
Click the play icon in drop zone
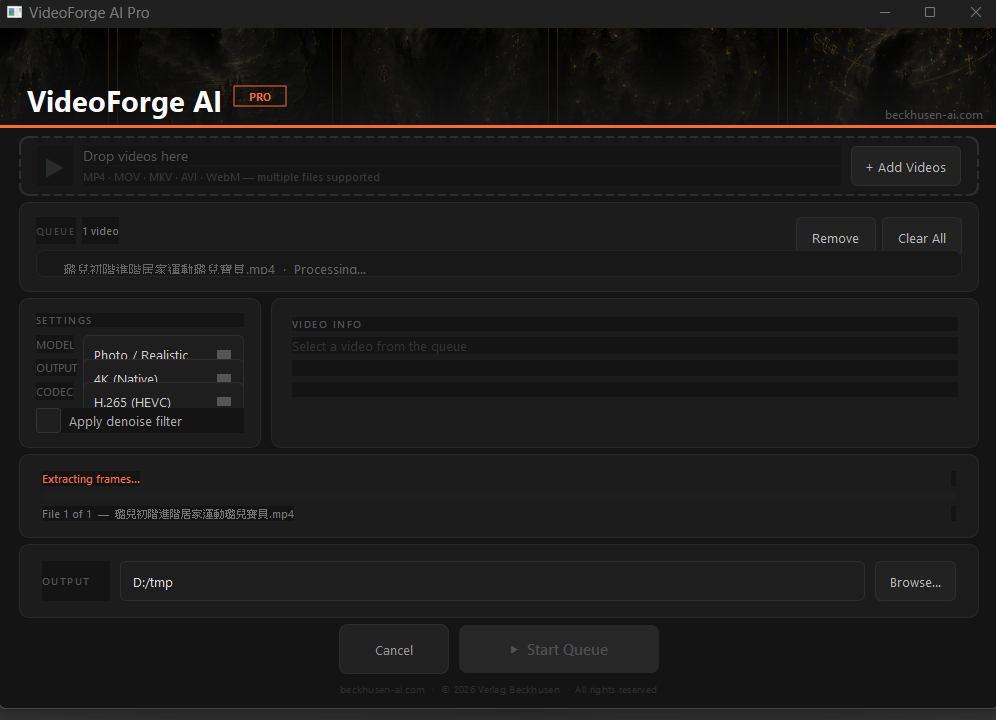pyautogui.click(x=54, y=168)
